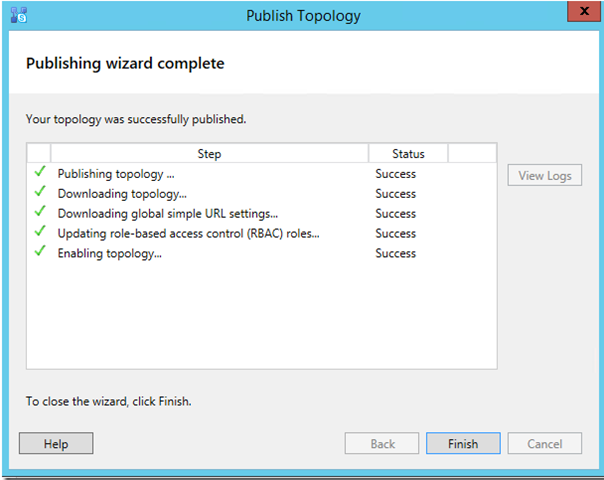604x480 pixels.
Task: Click checkmark beside Downloading topology
Action: (x=40, y=191)
